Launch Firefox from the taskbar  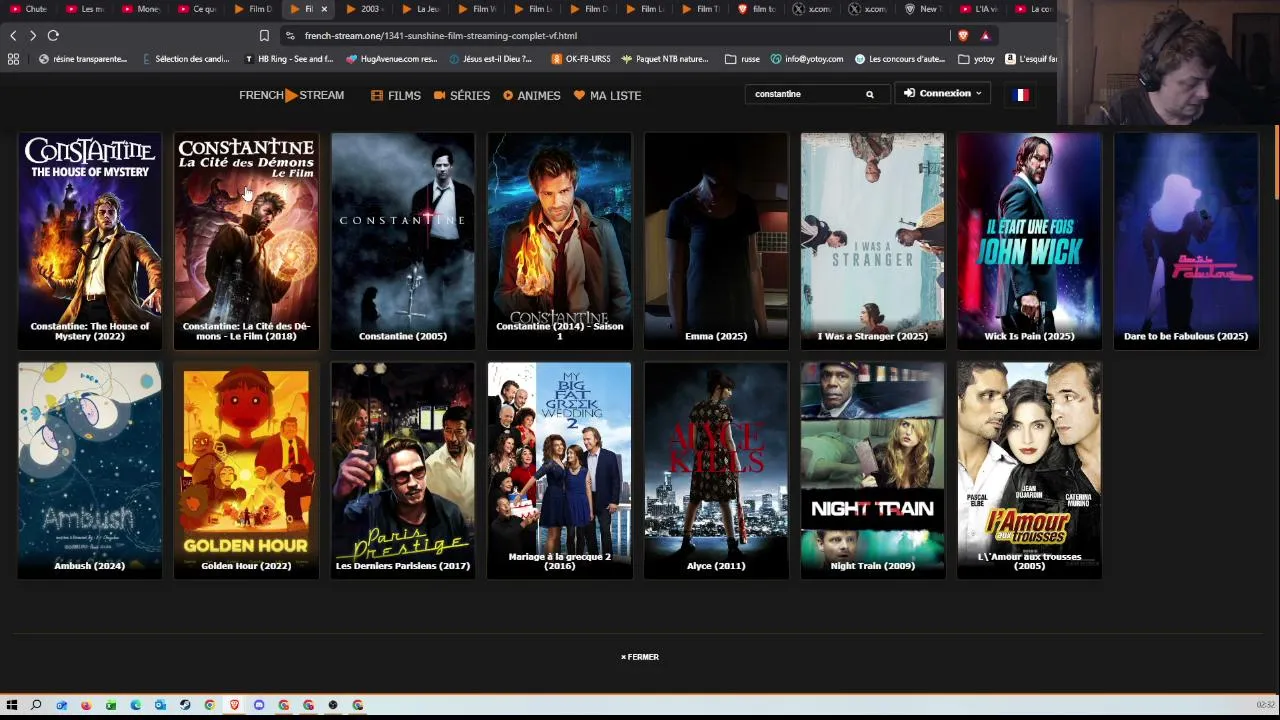click(86, 705)
